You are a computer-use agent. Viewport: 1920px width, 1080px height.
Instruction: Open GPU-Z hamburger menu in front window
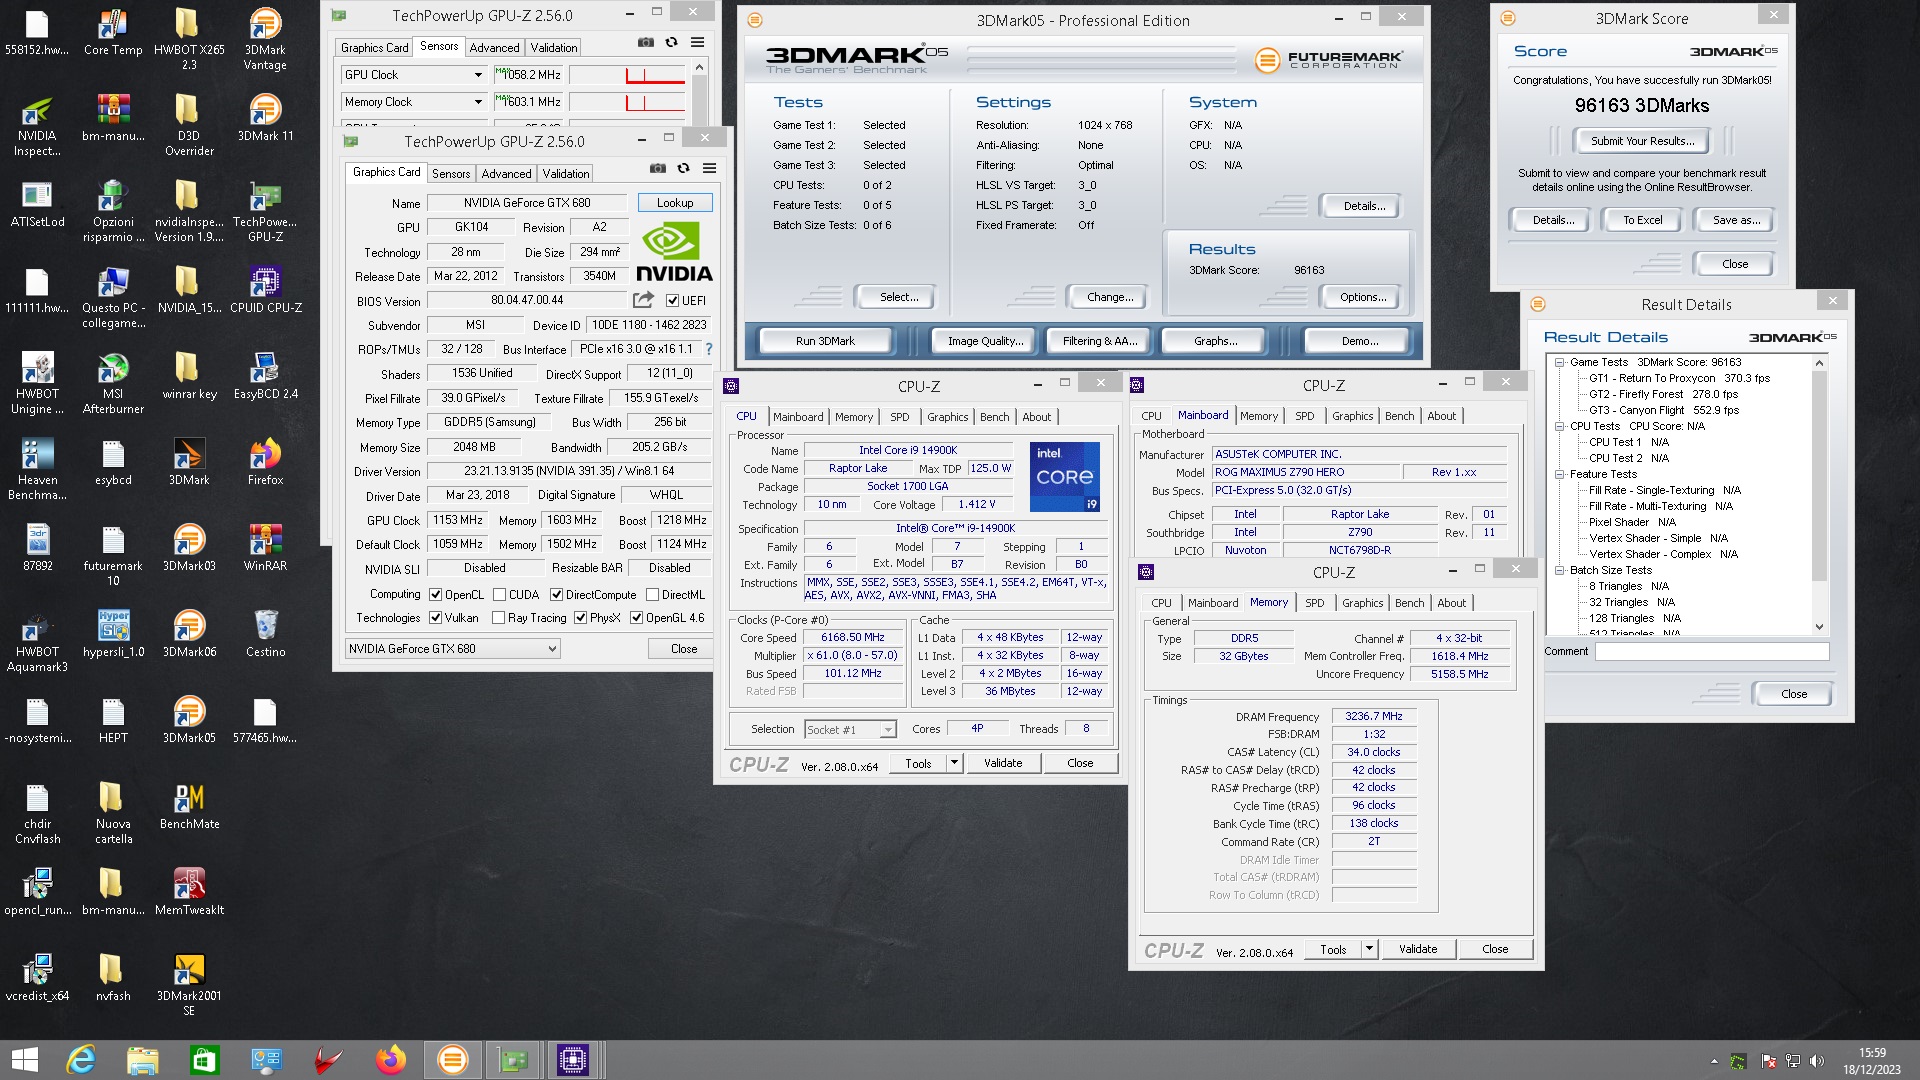(710, 168)
